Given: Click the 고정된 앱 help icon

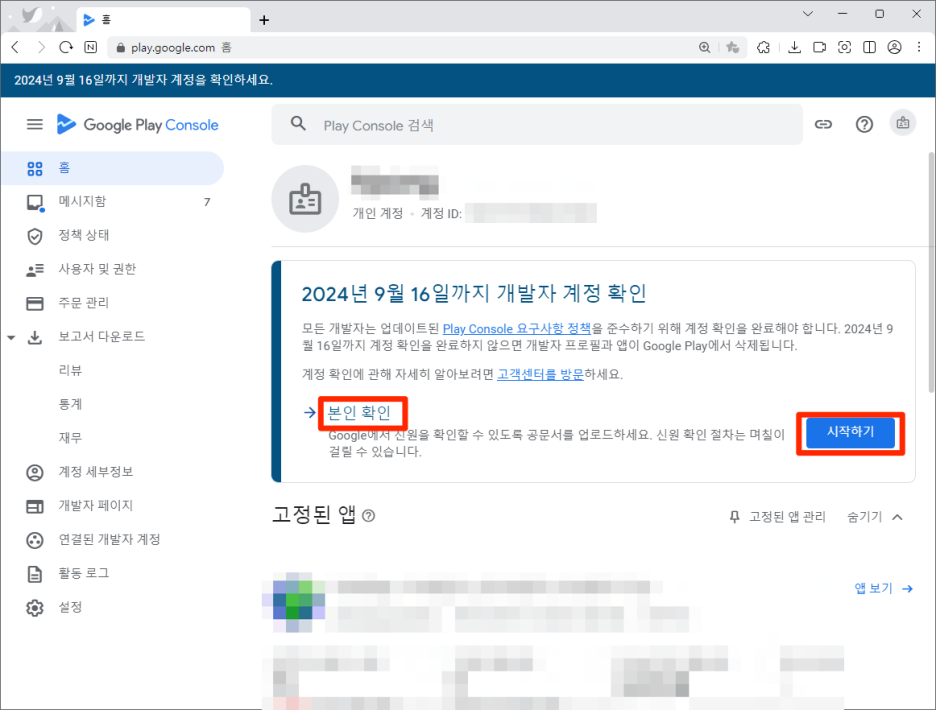Looking at the screenshot, I should [x=369, y=516].
